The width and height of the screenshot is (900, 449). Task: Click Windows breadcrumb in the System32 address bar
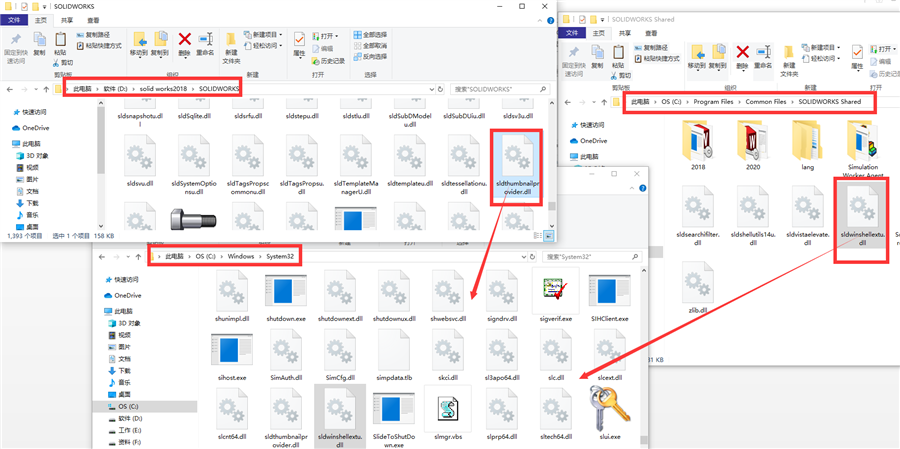coord(240,257)
